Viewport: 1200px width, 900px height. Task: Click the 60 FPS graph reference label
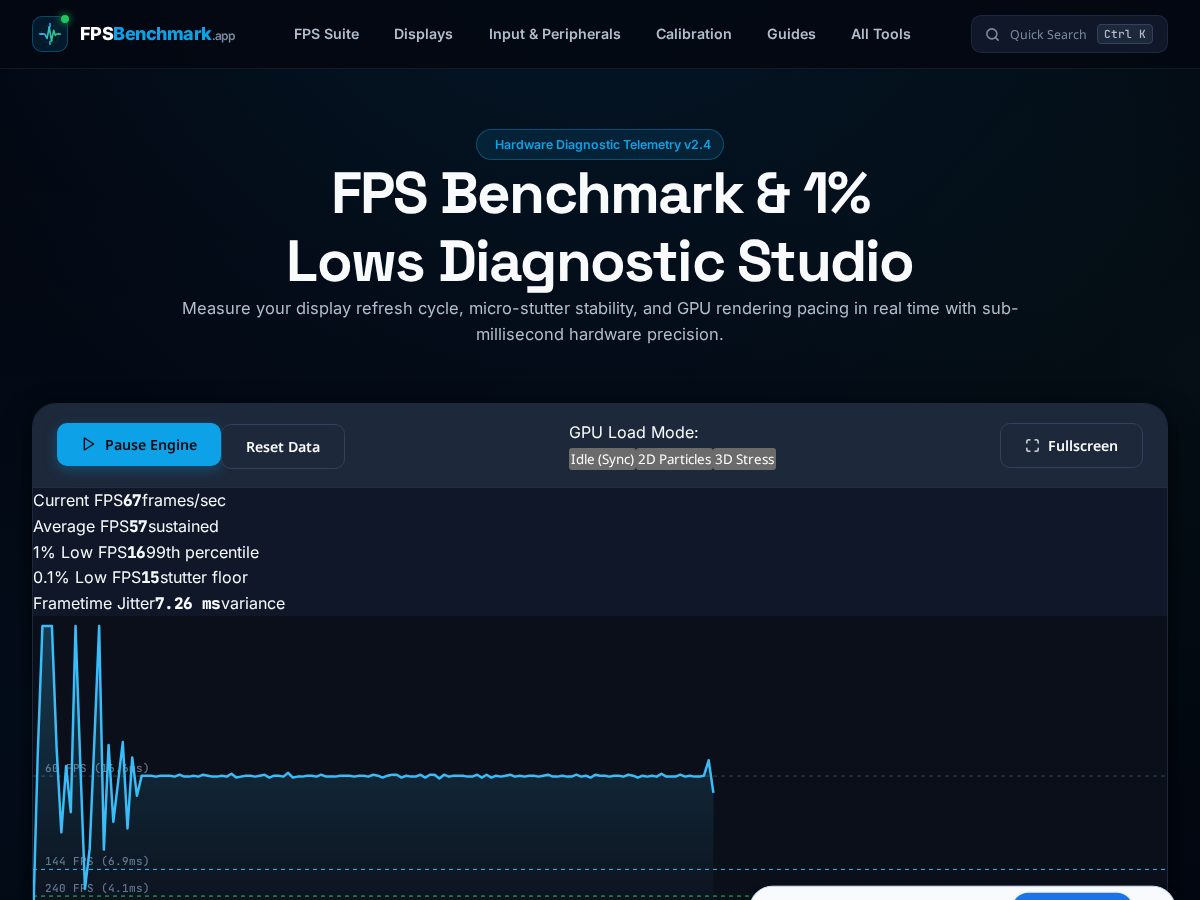point(97,768)
